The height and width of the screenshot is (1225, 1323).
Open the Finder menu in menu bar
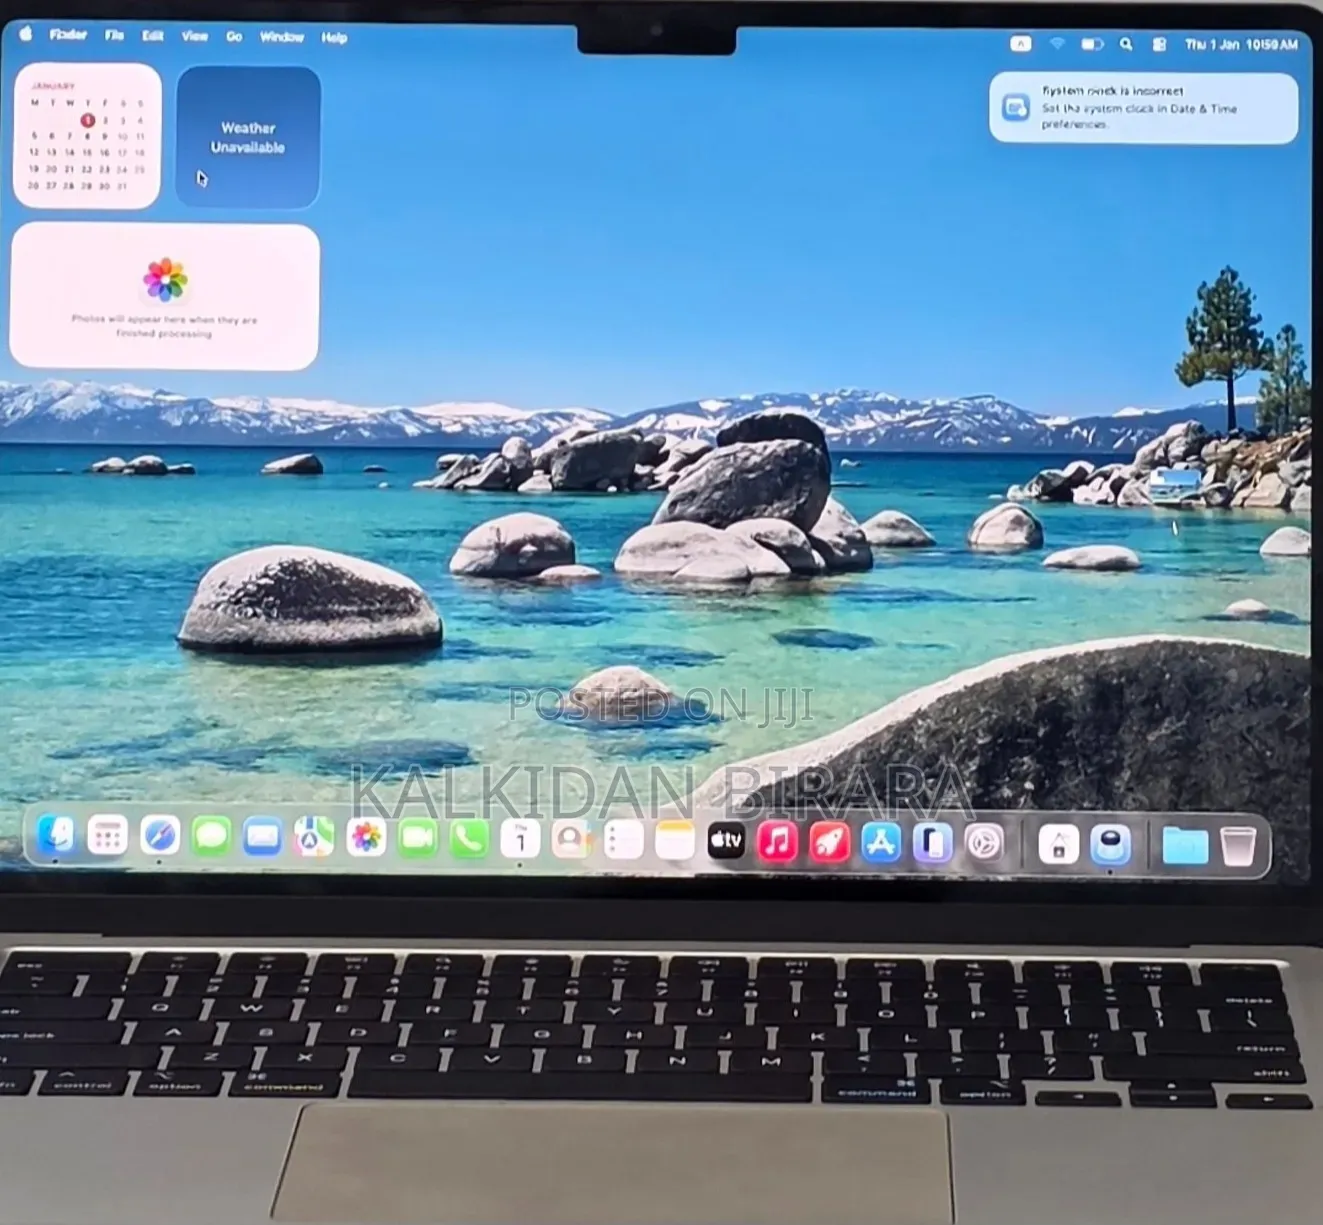click(68, 35)
